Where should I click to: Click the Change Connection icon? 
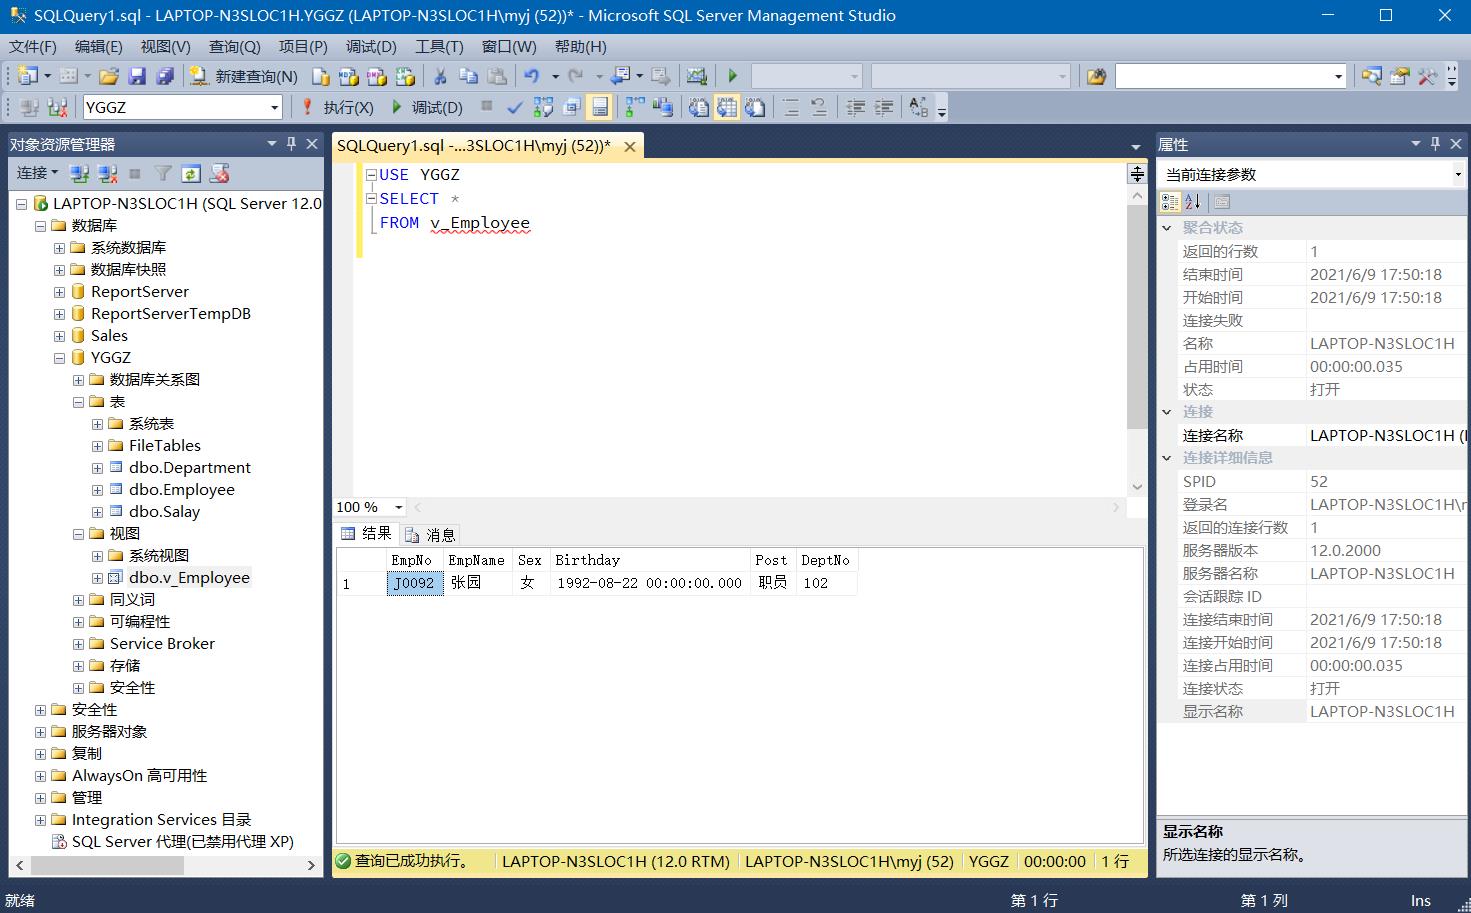(x=57, y=107)
